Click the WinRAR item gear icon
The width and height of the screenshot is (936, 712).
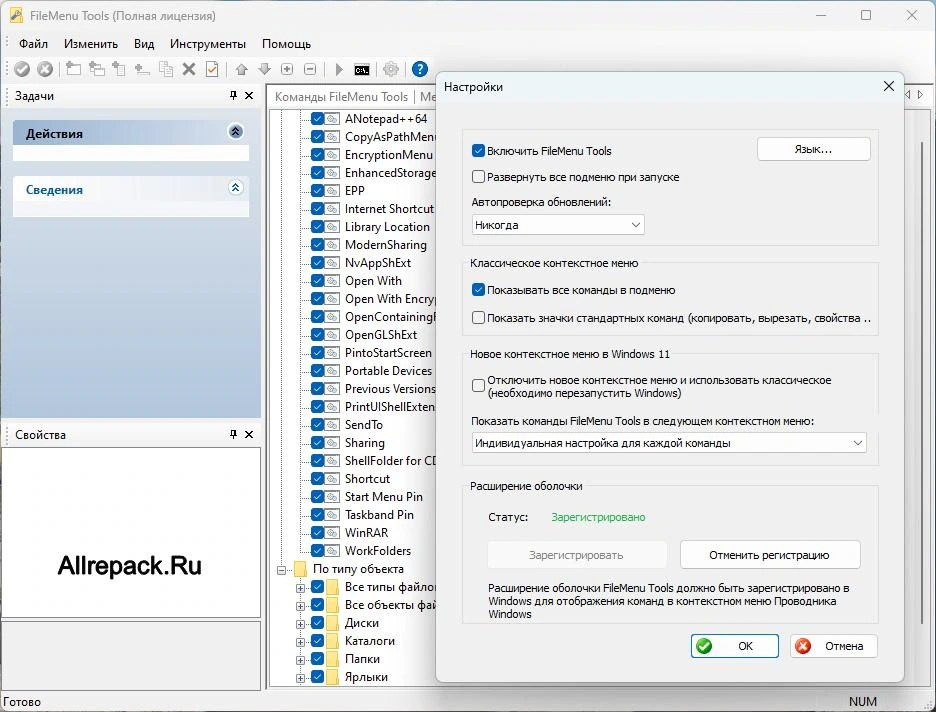tap(332, 532)
